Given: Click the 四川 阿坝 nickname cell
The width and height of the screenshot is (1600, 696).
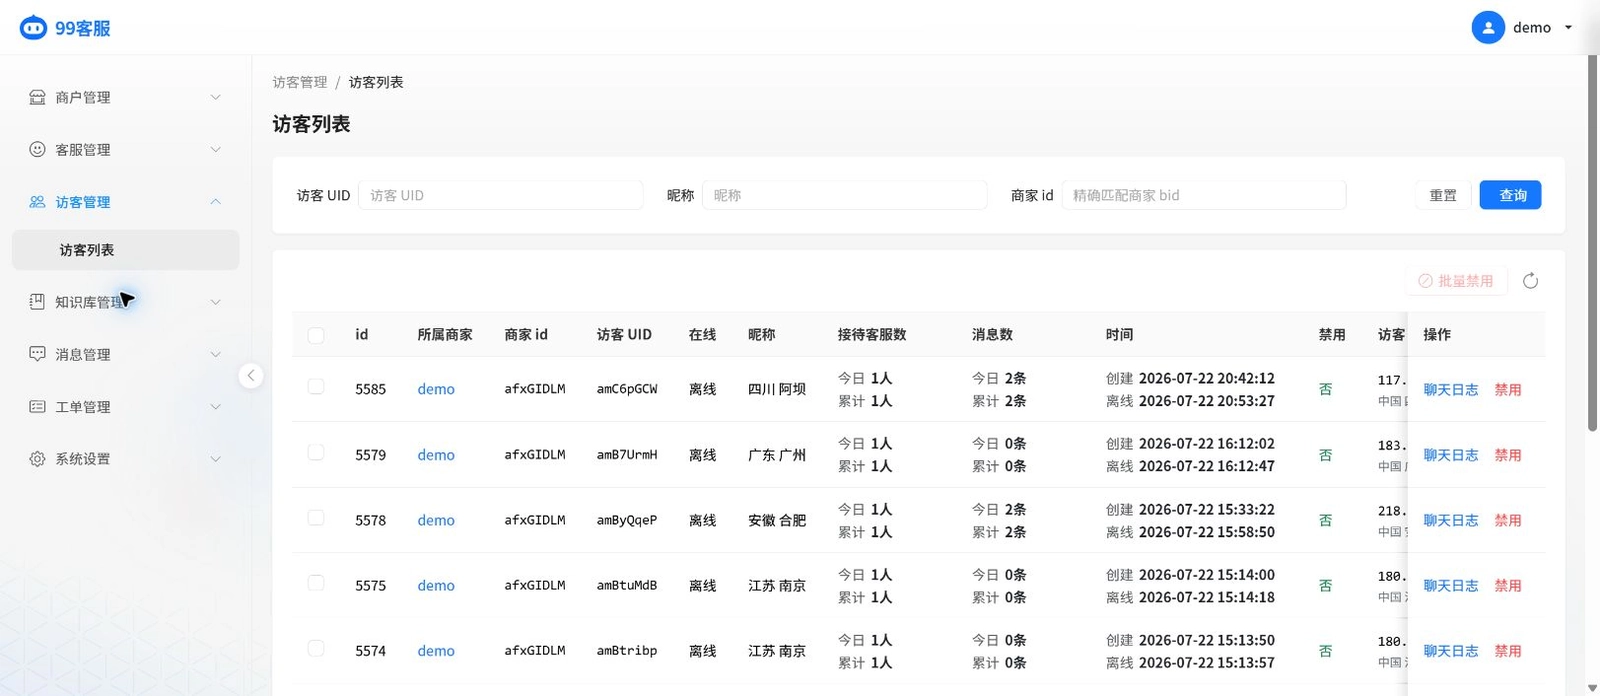Looking at the screenshot, I should click(x=777, y=389).
